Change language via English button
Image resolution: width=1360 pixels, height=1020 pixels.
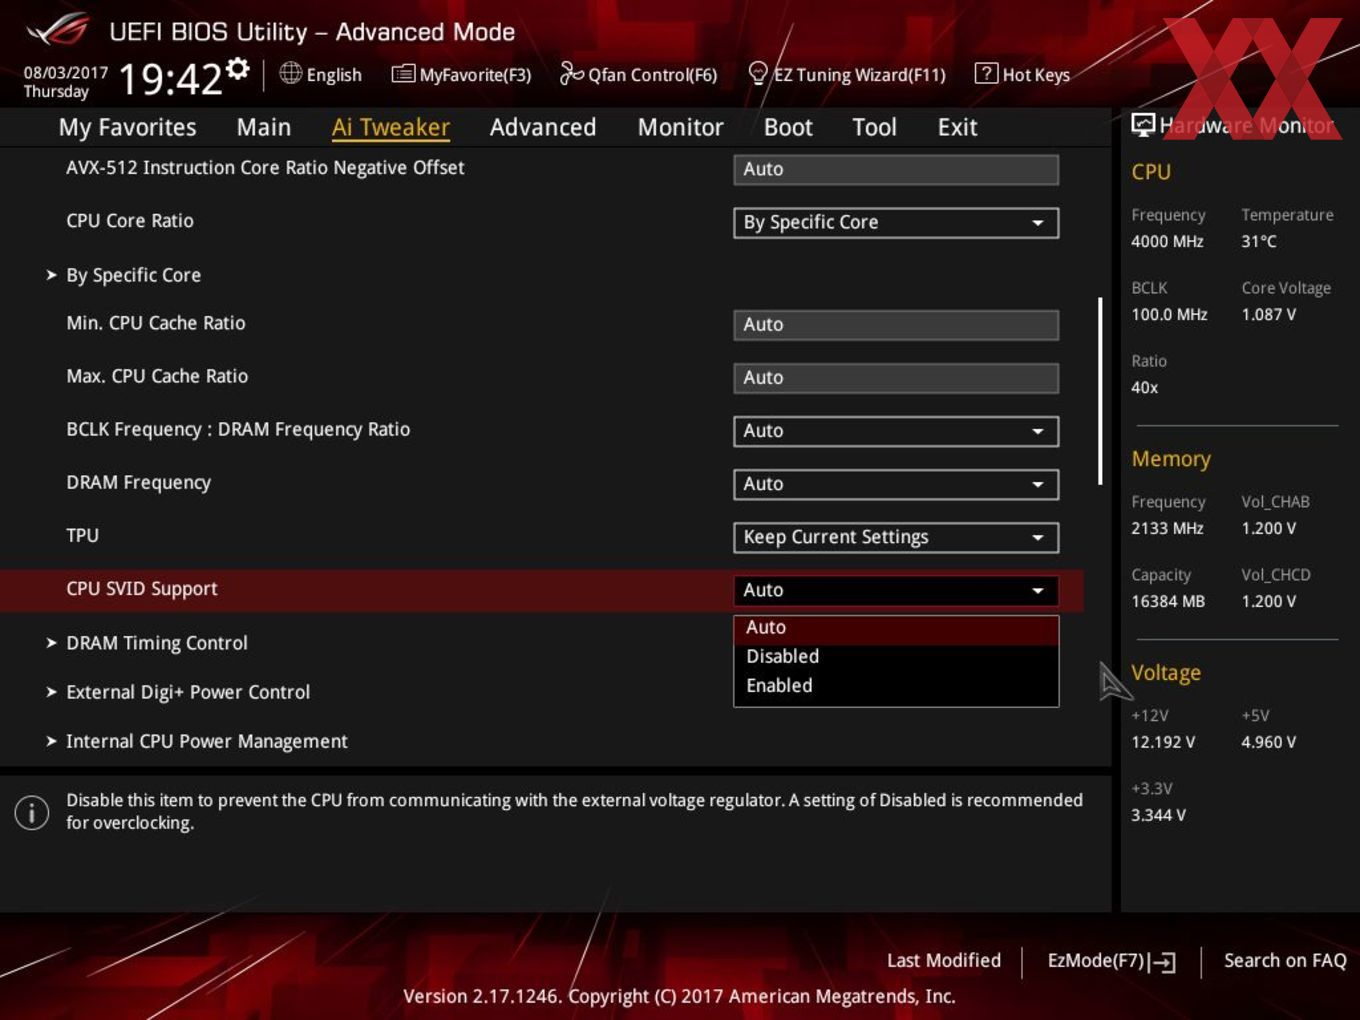321,74
